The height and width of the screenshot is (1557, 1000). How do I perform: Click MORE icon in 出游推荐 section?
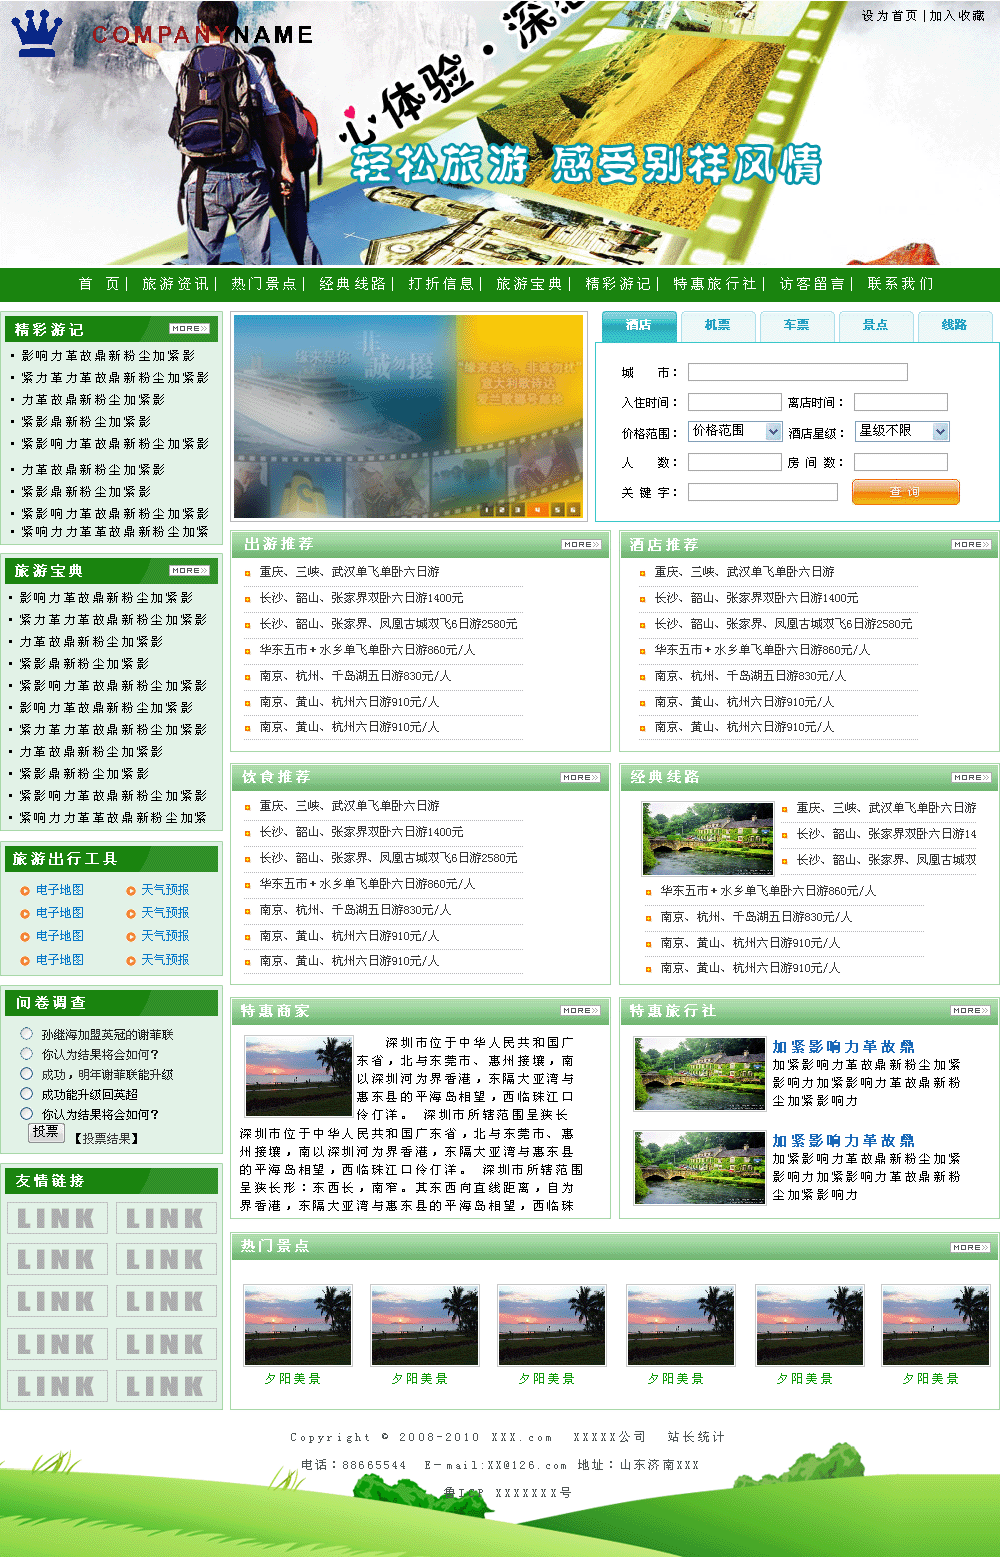[581, 545]
